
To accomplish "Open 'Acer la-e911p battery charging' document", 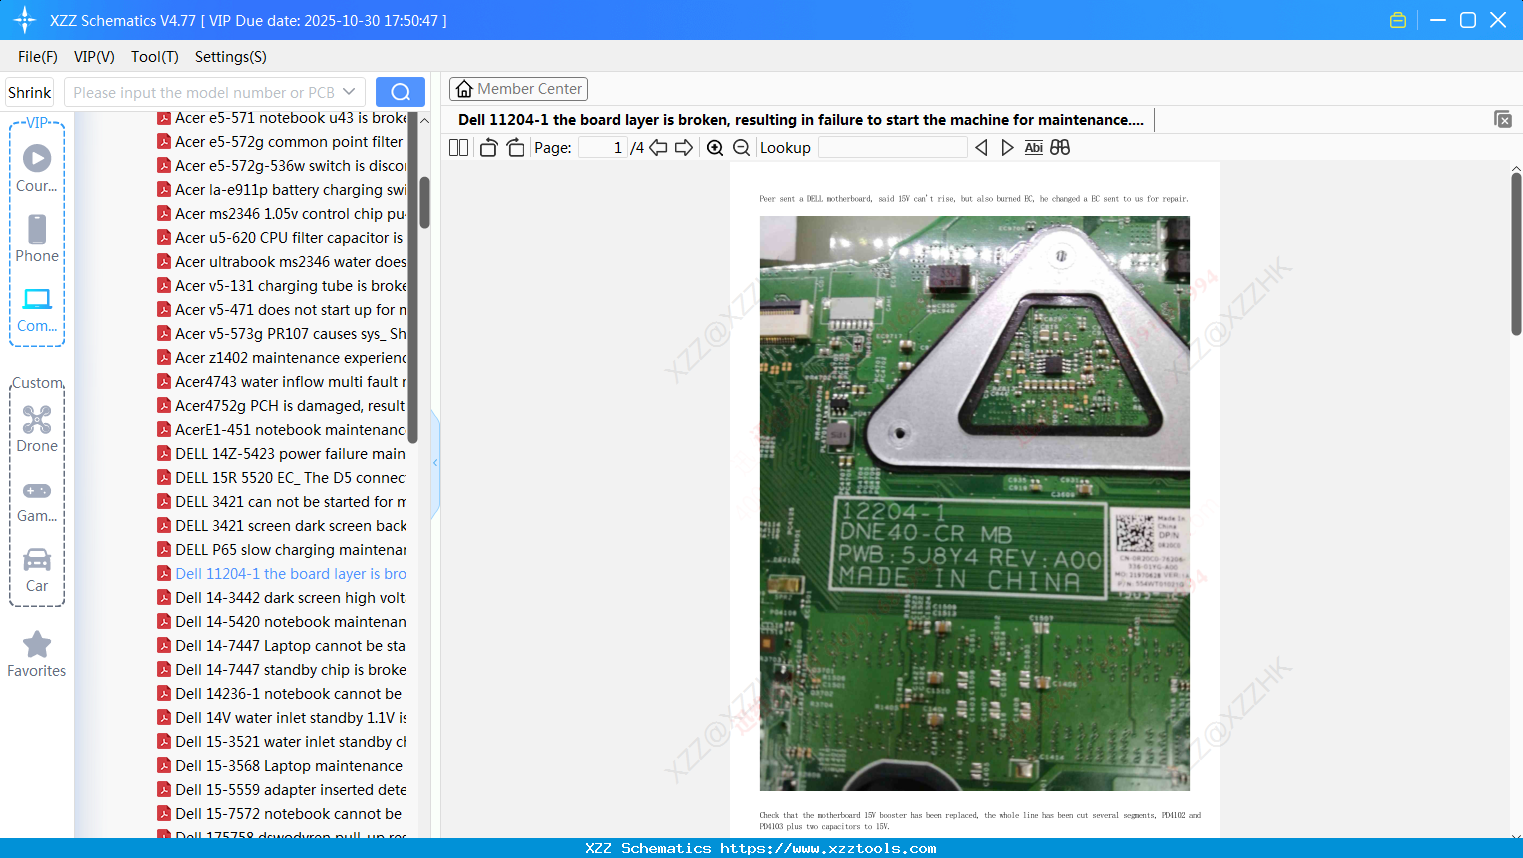I will (281, 190).
